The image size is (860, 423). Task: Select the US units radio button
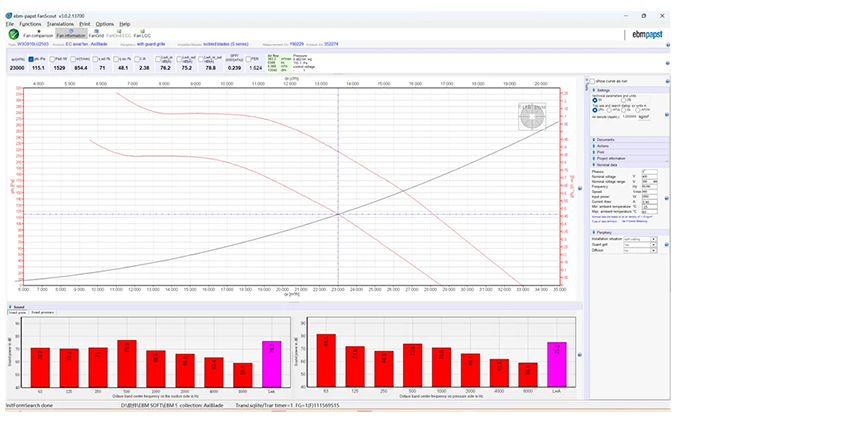(623, 100)
